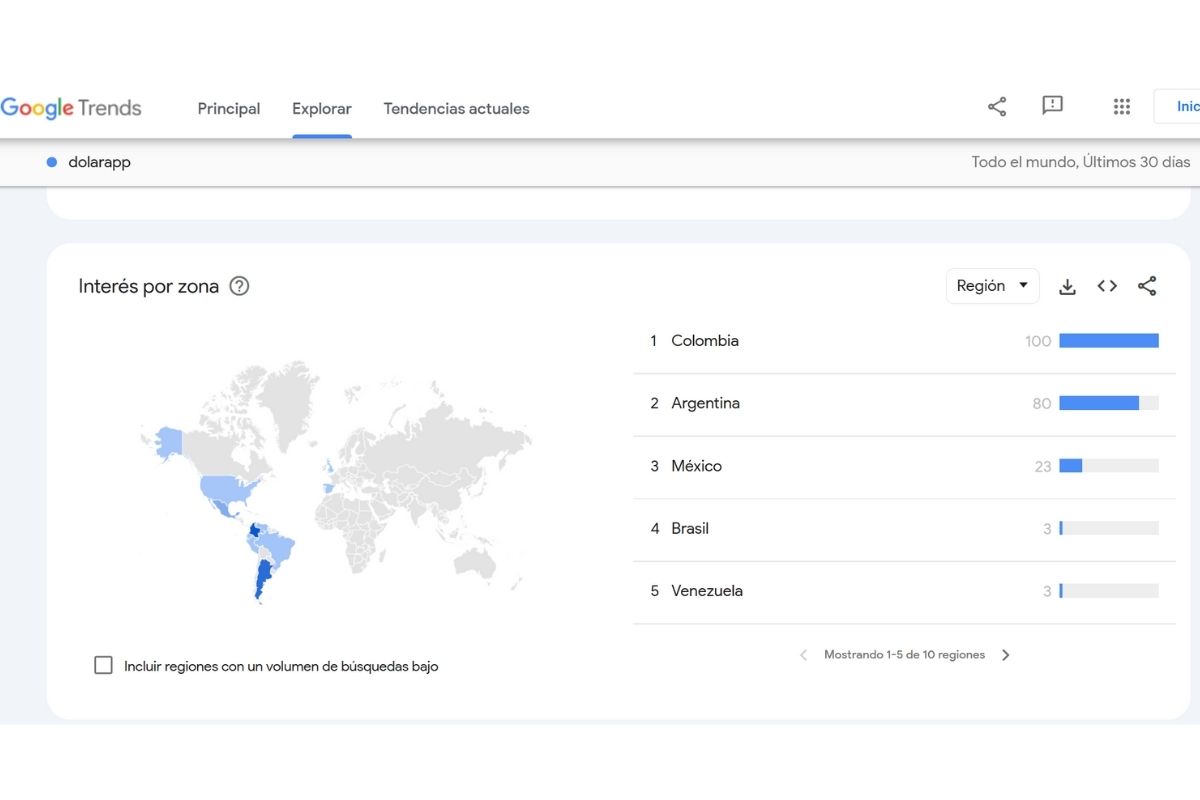Click Argentina on the world map
The width and height of the screenshot is (1200, 800).
[x=263, y=578]
